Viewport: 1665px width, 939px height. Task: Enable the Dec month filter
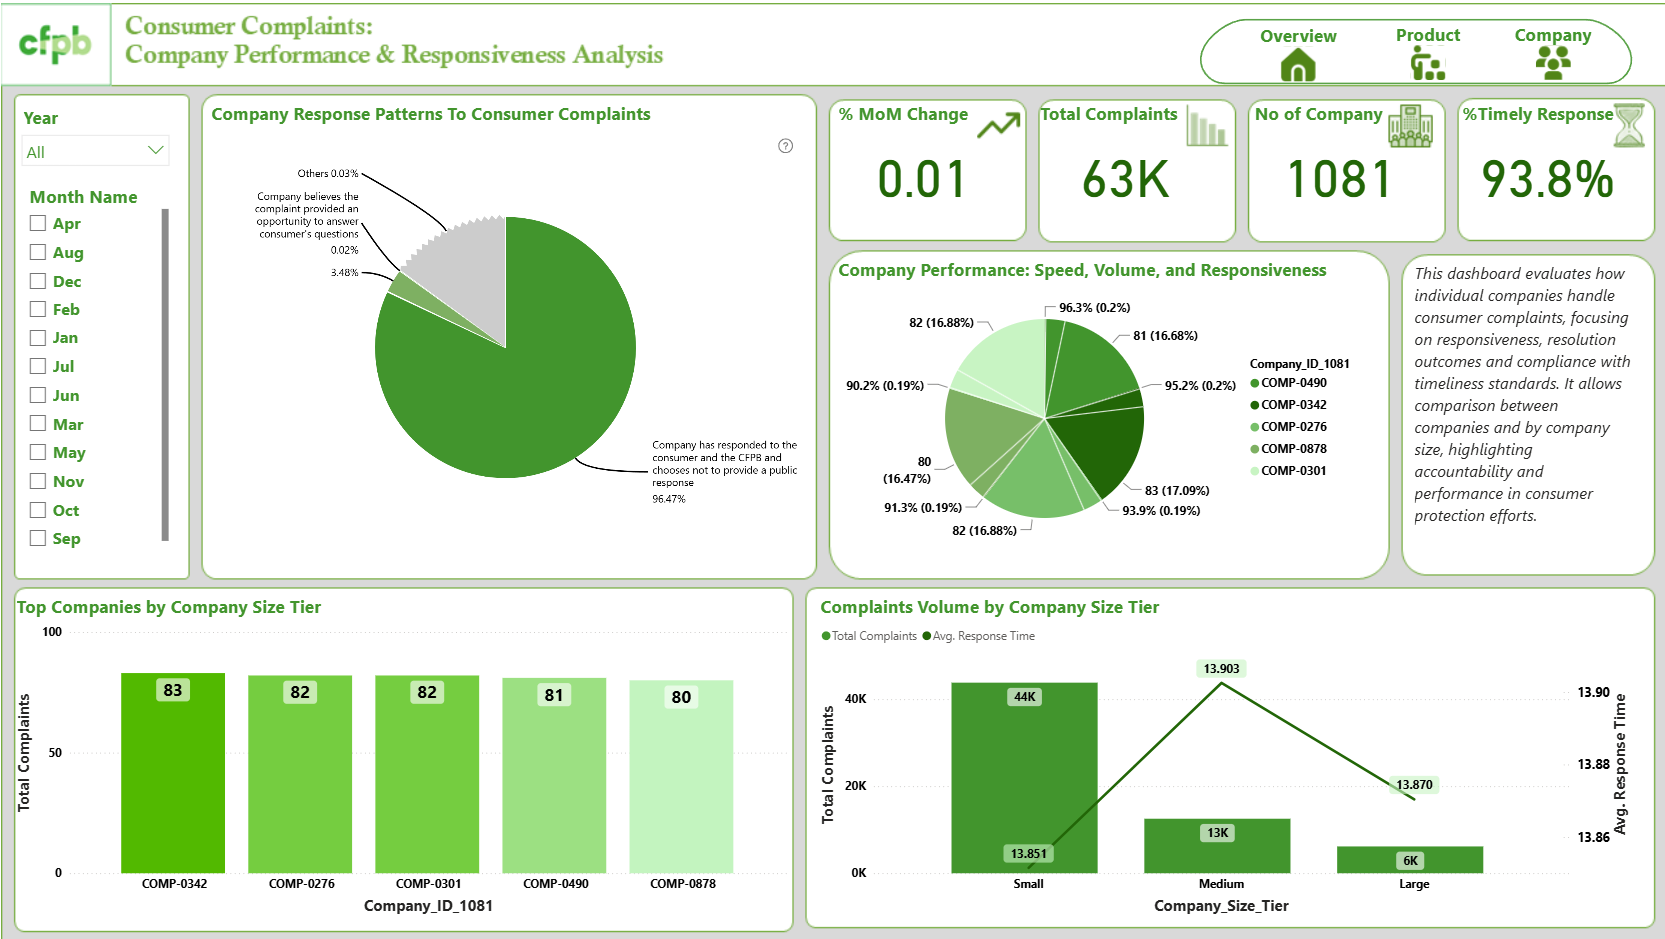coord(38,281)
